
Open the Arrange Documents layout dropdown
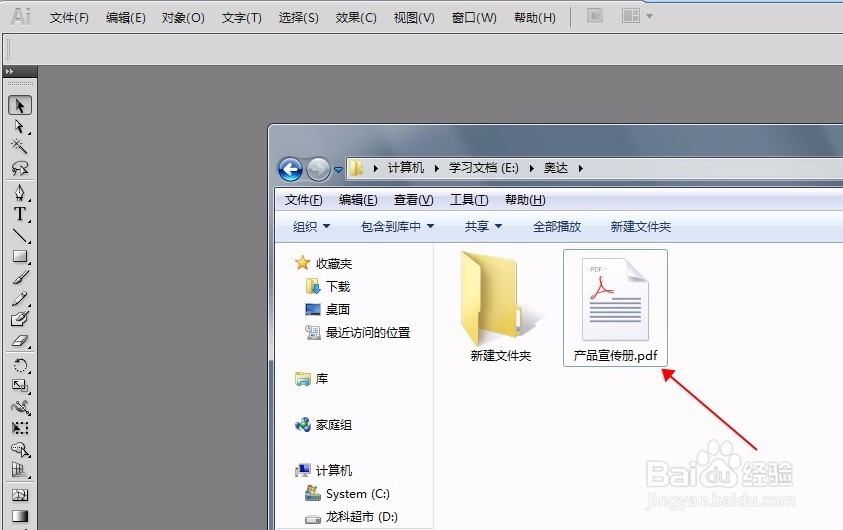pyautogui.click(x=637, y=16)
